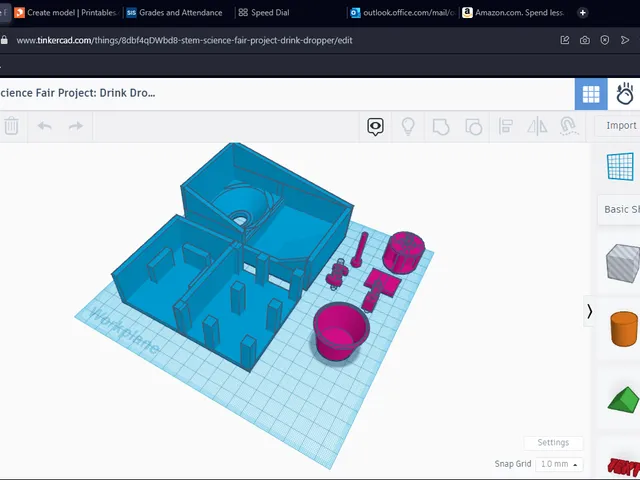Undo the last action

[44, 126]
